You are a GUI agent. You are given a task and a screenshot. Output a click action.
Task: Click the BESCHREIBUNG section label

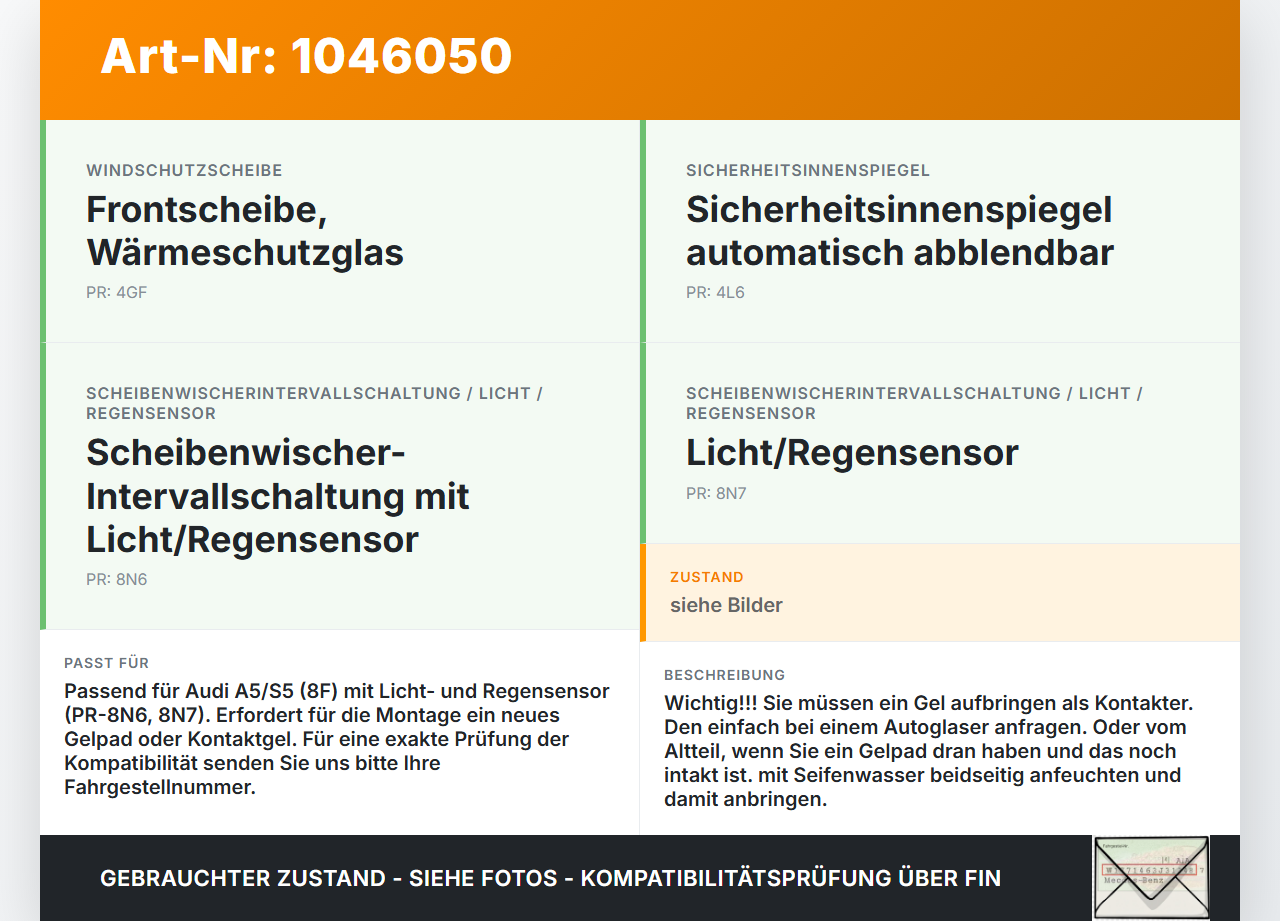tap(725, 675)
